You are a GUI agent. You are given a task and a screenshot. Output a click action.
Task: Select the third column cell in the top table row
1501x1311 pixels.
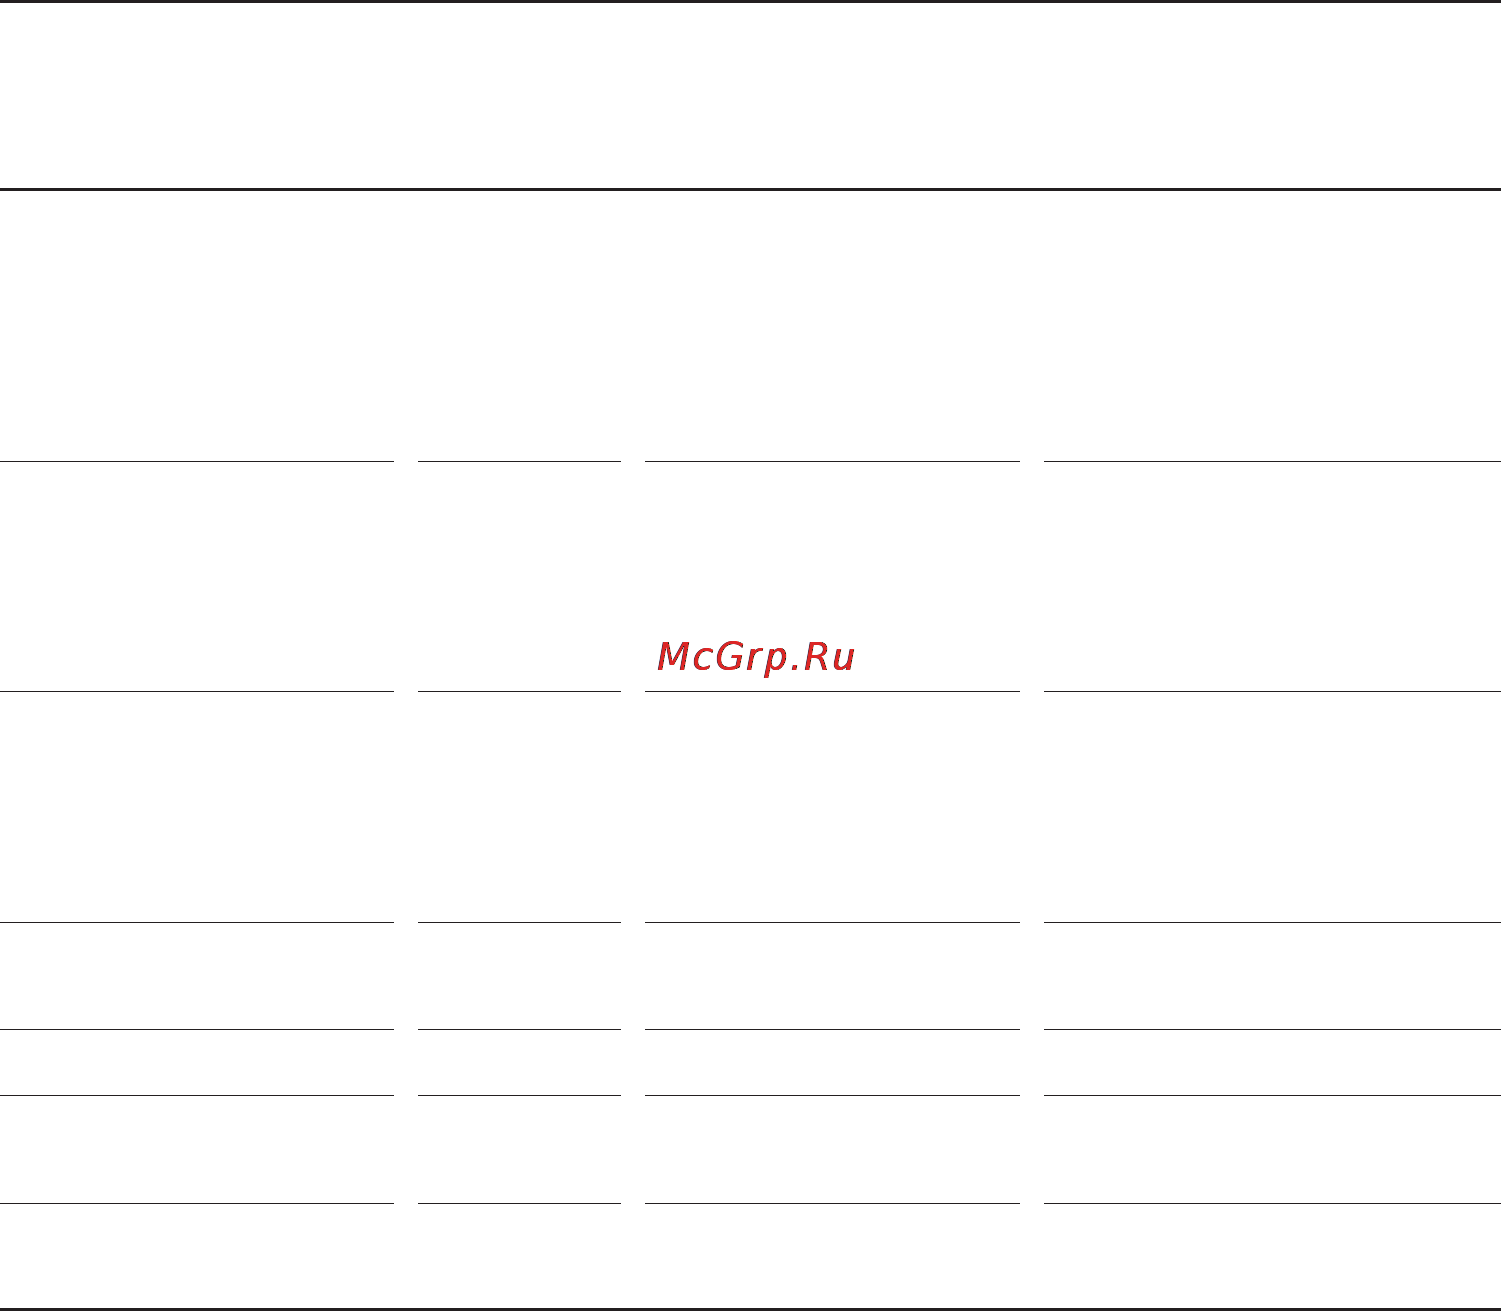[832, 325]
